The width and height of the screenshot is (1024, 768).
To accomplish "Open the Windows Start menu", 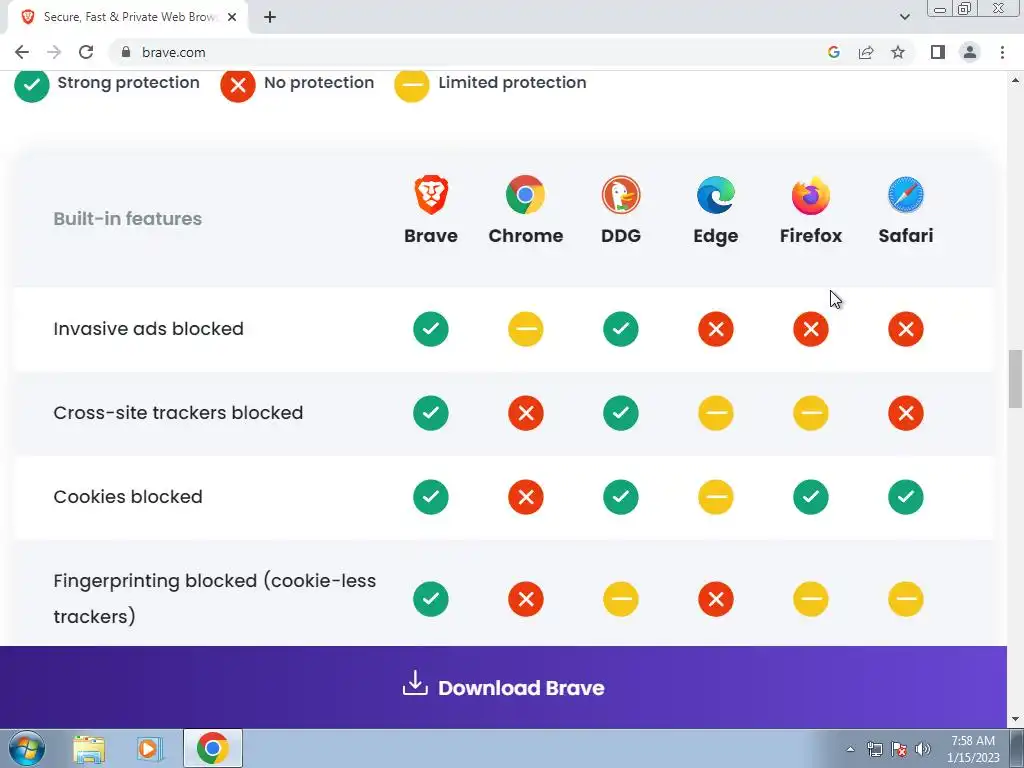I will pos(26,748).
